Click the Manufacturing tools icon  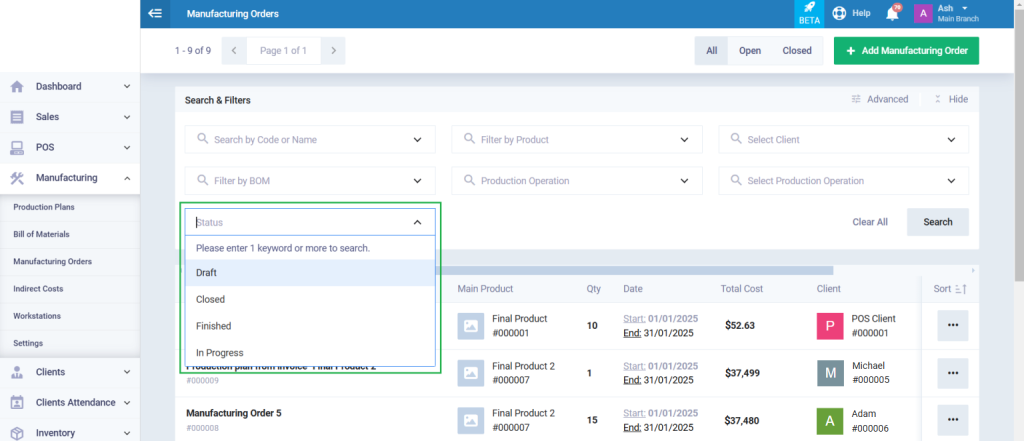(17, 178)
